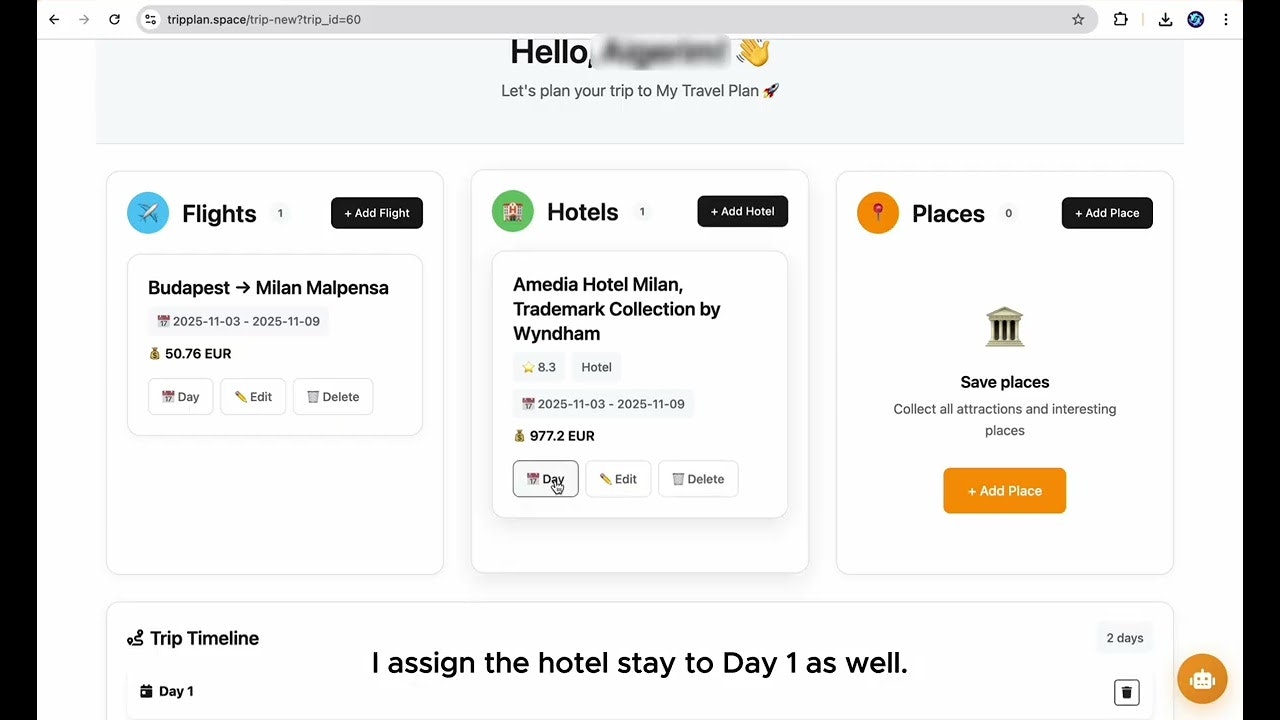
Task: Reload the page
Action: coord(114,19)
